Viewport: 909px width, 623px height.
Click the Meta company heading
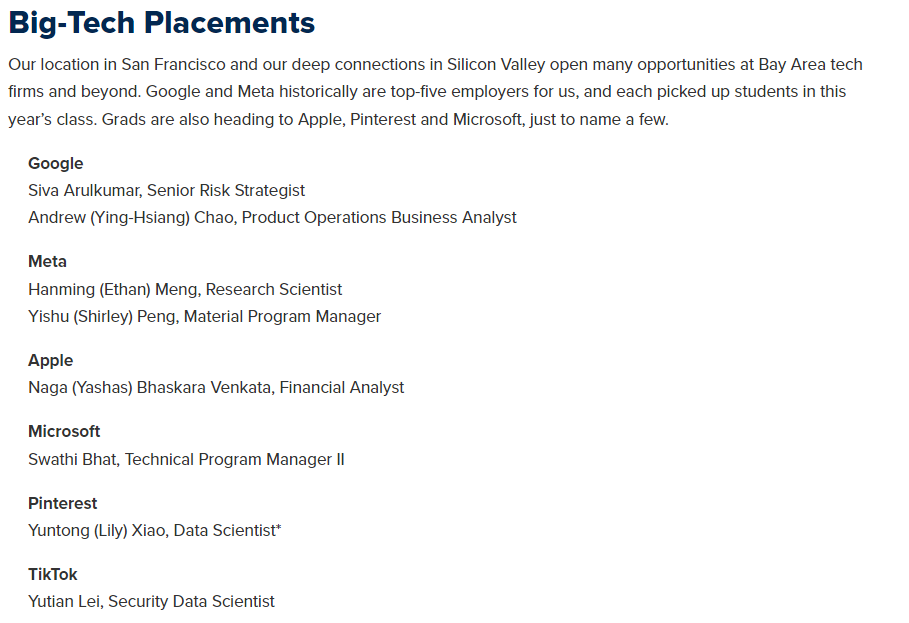pos(48,261)
